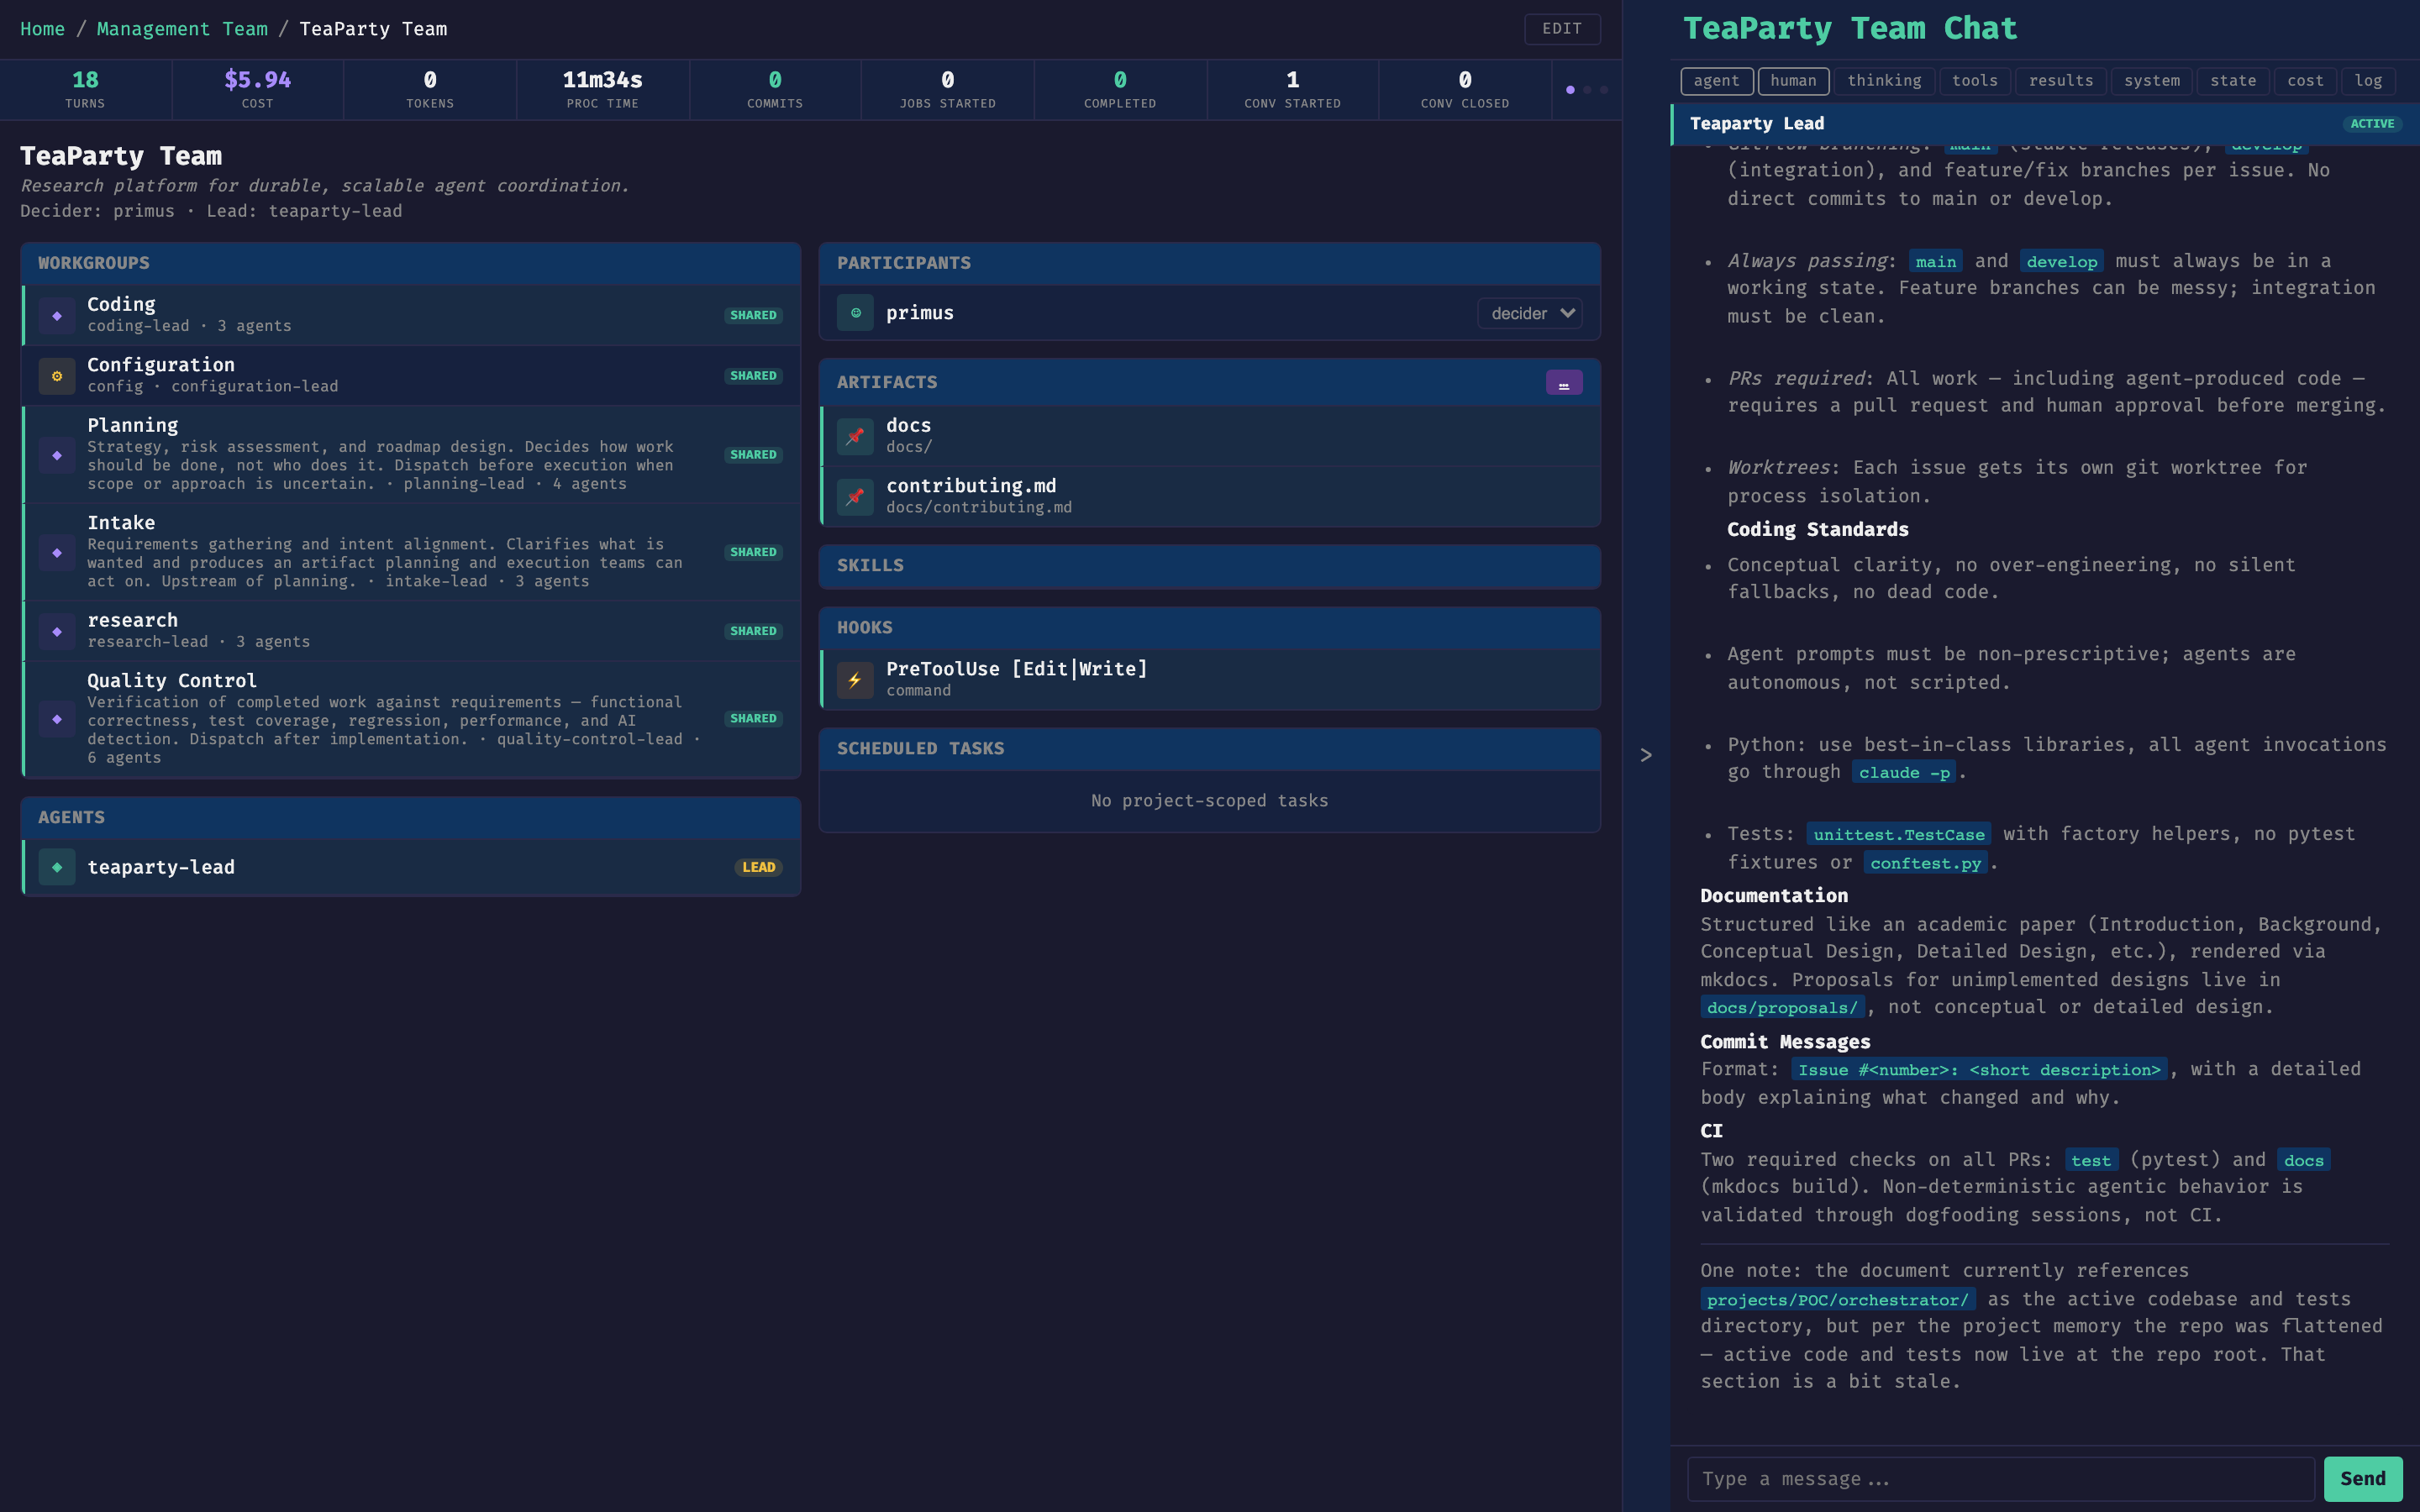
Task: Click the EDIT button
Action: (1562, 29)
